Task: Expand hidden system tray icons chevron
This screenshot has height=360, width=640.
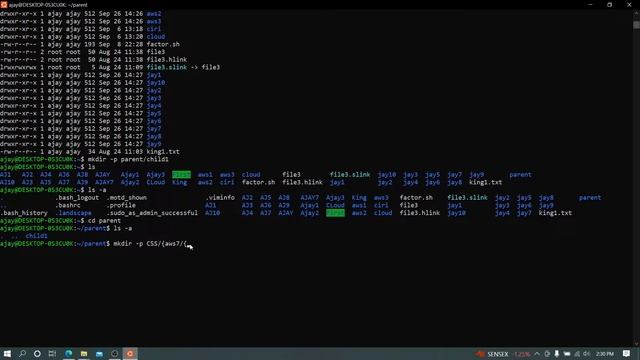Action: [x=537, y=354]
